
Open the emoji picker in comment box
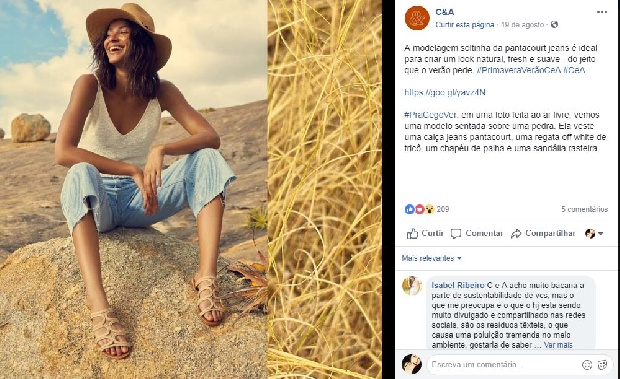tap(587, 365)
